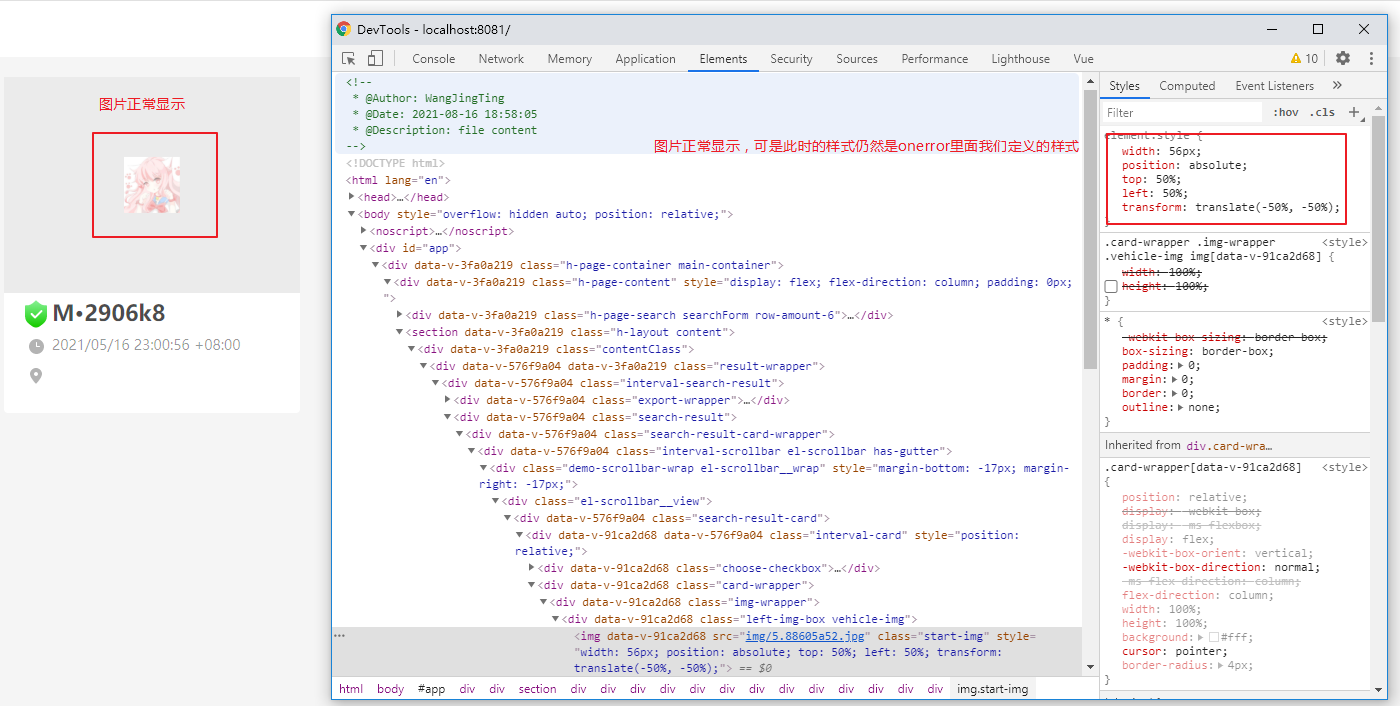Expand the head element node
1400x706 pixels.
click(351, 197)
